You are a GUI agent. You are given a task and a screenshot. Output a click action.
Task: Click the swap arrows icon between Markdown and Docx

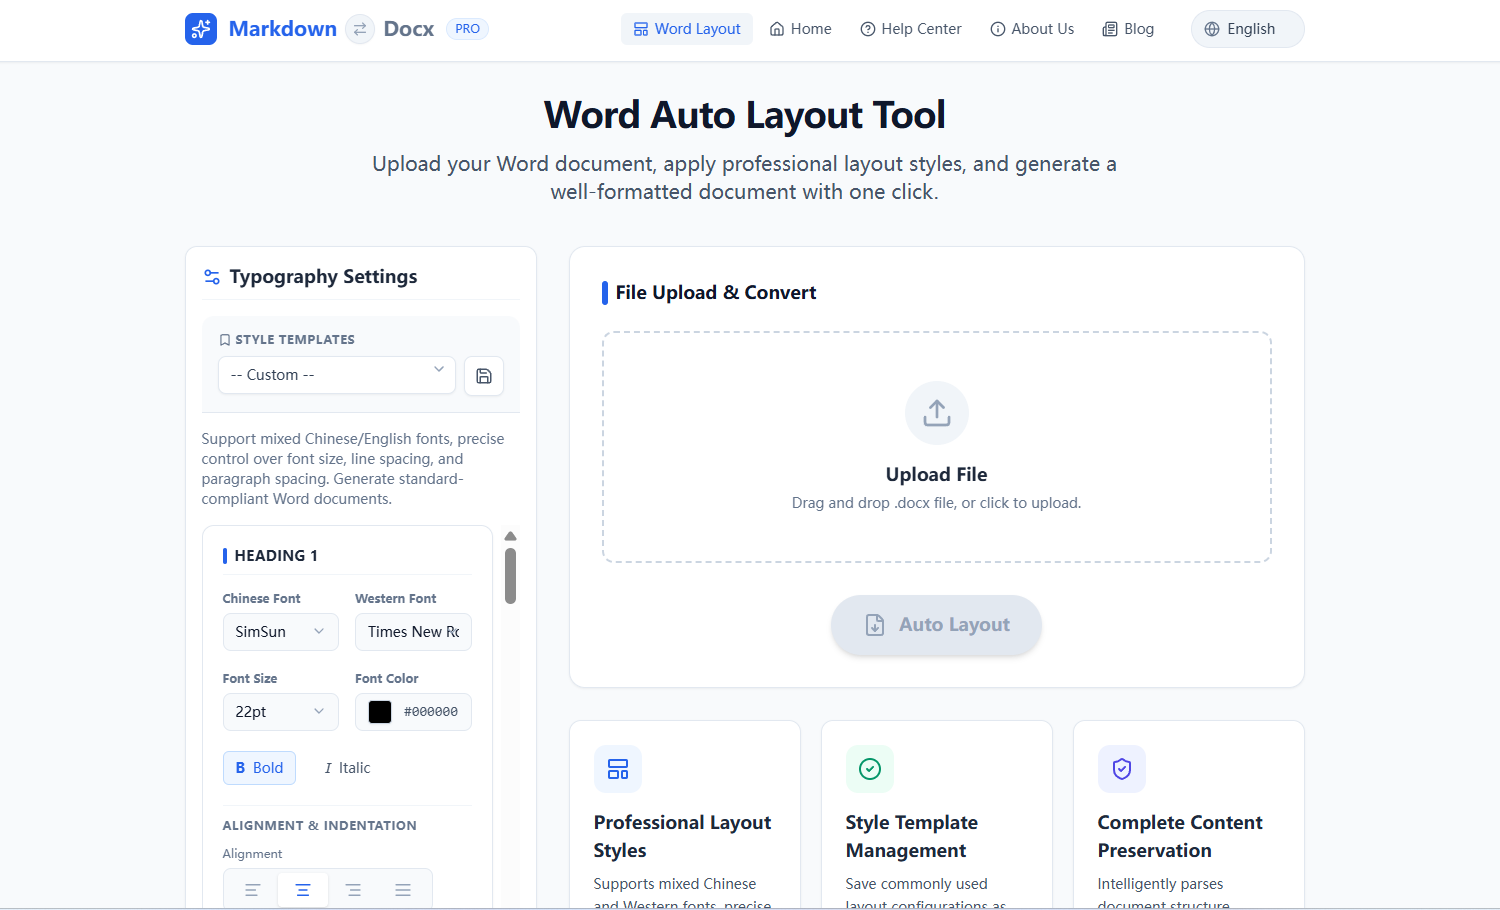coord(360,29)
